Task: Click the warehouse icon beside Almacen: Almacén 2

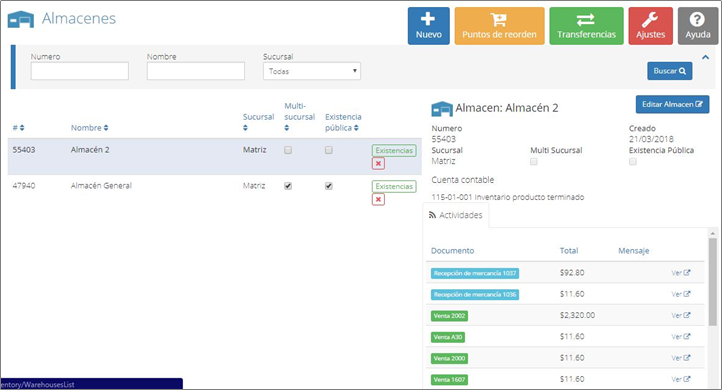Action: tap(442, 109)
